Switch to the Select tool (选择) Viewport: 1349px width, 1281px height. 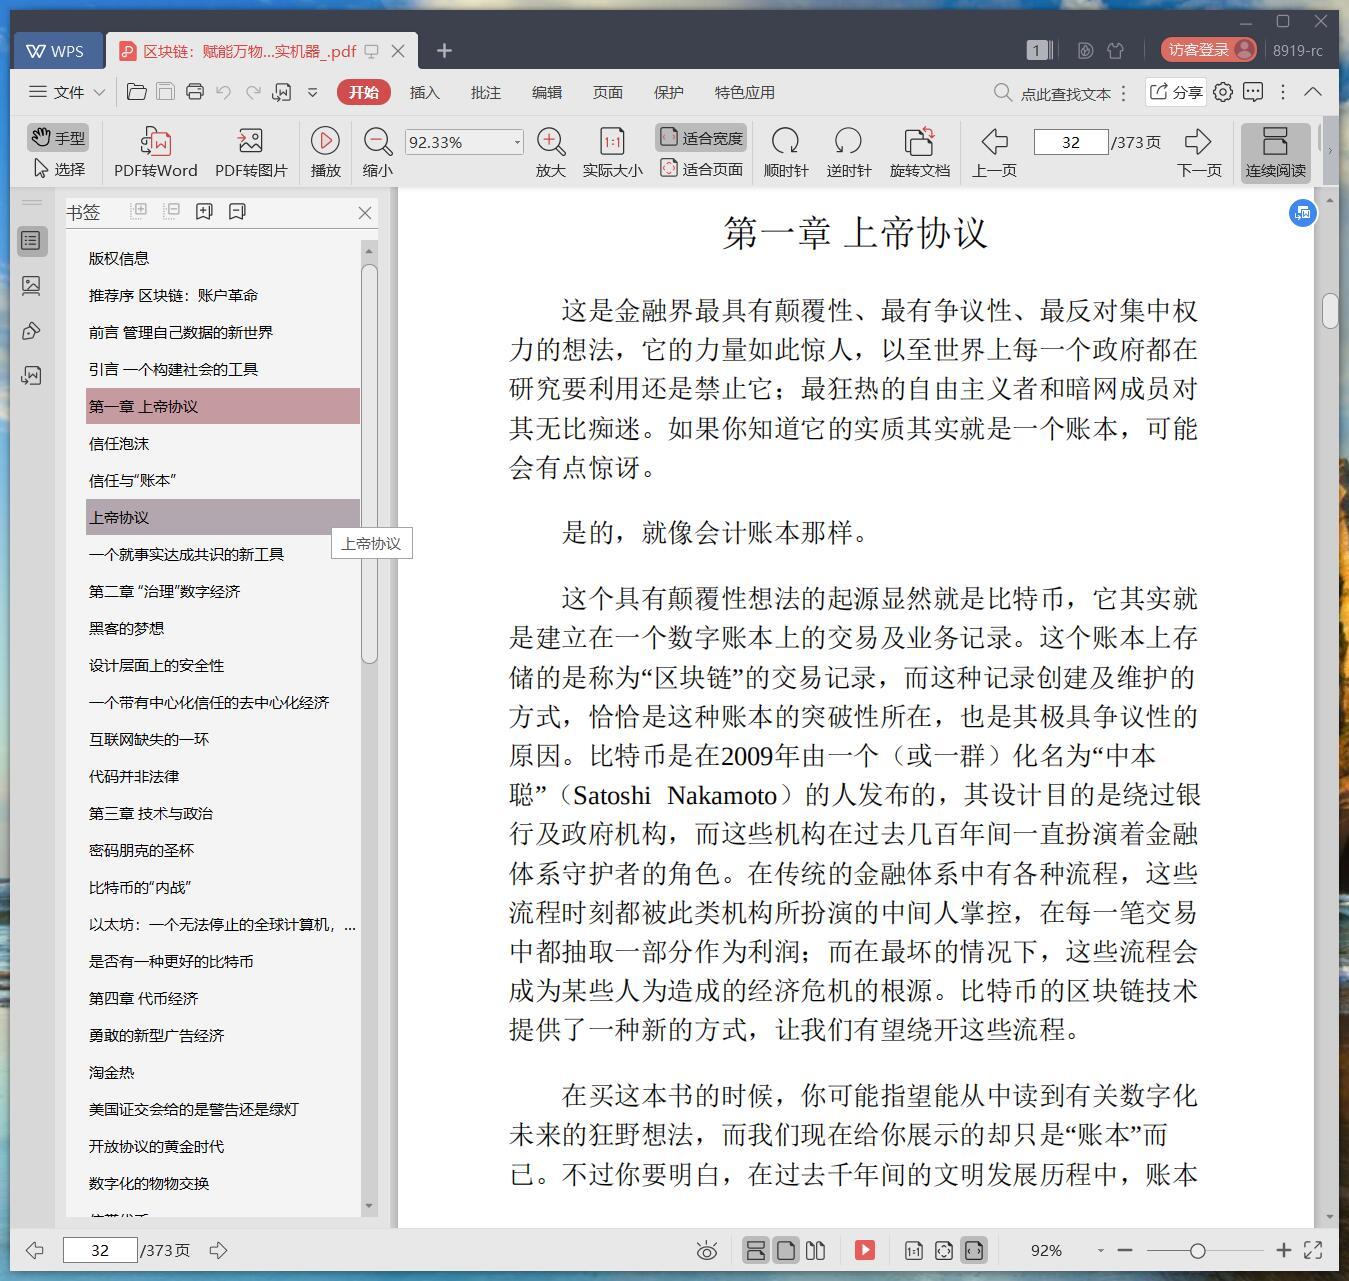pos(58,169)
